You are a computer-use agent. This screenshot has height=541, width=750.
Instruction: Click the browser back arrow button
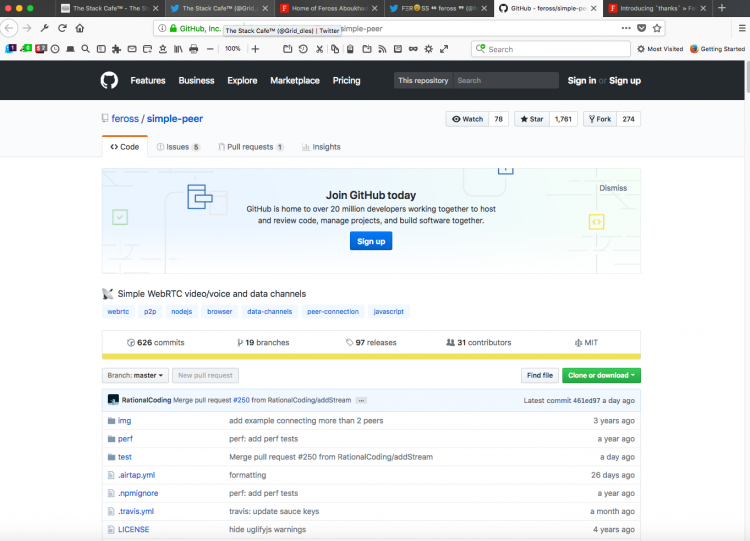tap(9, 28)
